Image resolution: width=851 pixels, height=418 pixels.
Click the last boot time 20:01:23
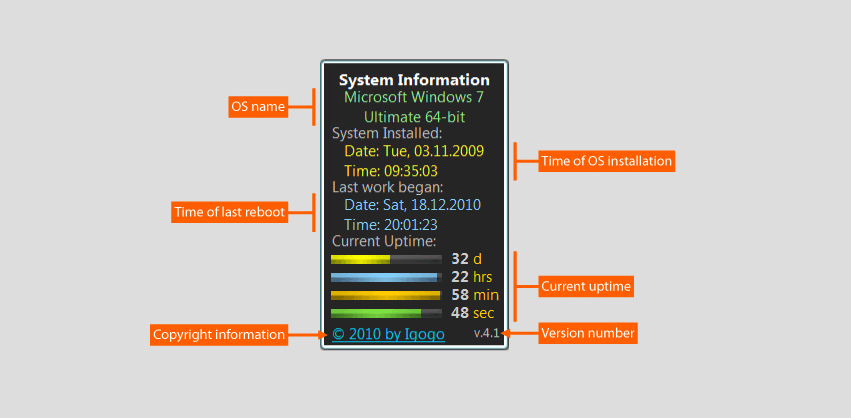coord(377,224)
